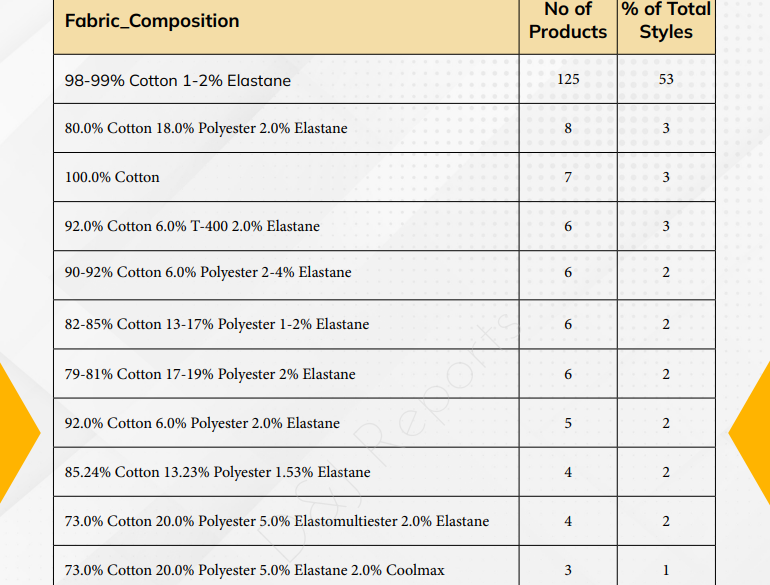The image size is (770, 585).
Task: Click the Fabric_Composition column header
Action: (152, 21)
